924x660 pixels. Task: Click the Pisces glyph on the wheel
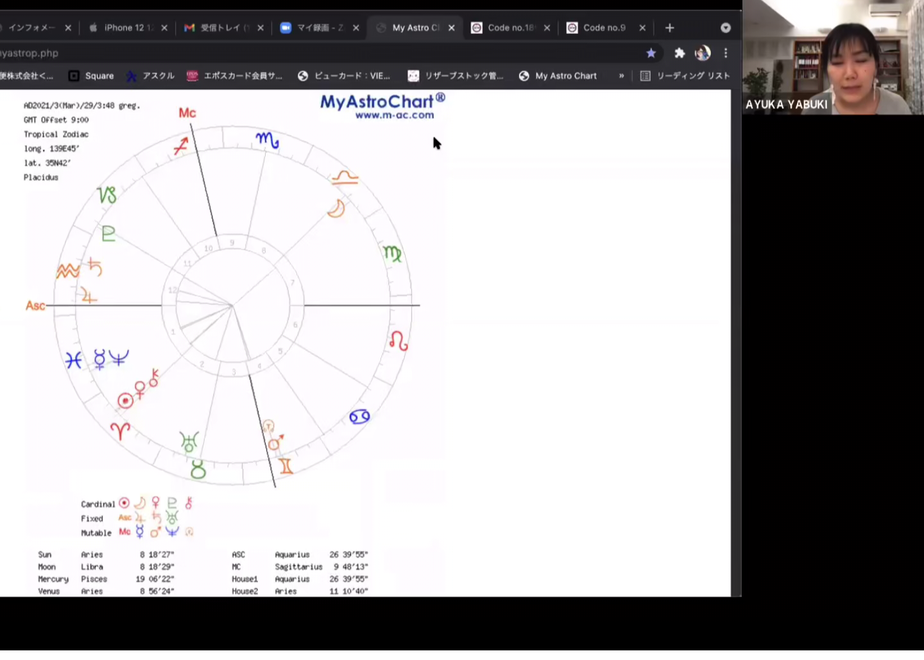73,359
